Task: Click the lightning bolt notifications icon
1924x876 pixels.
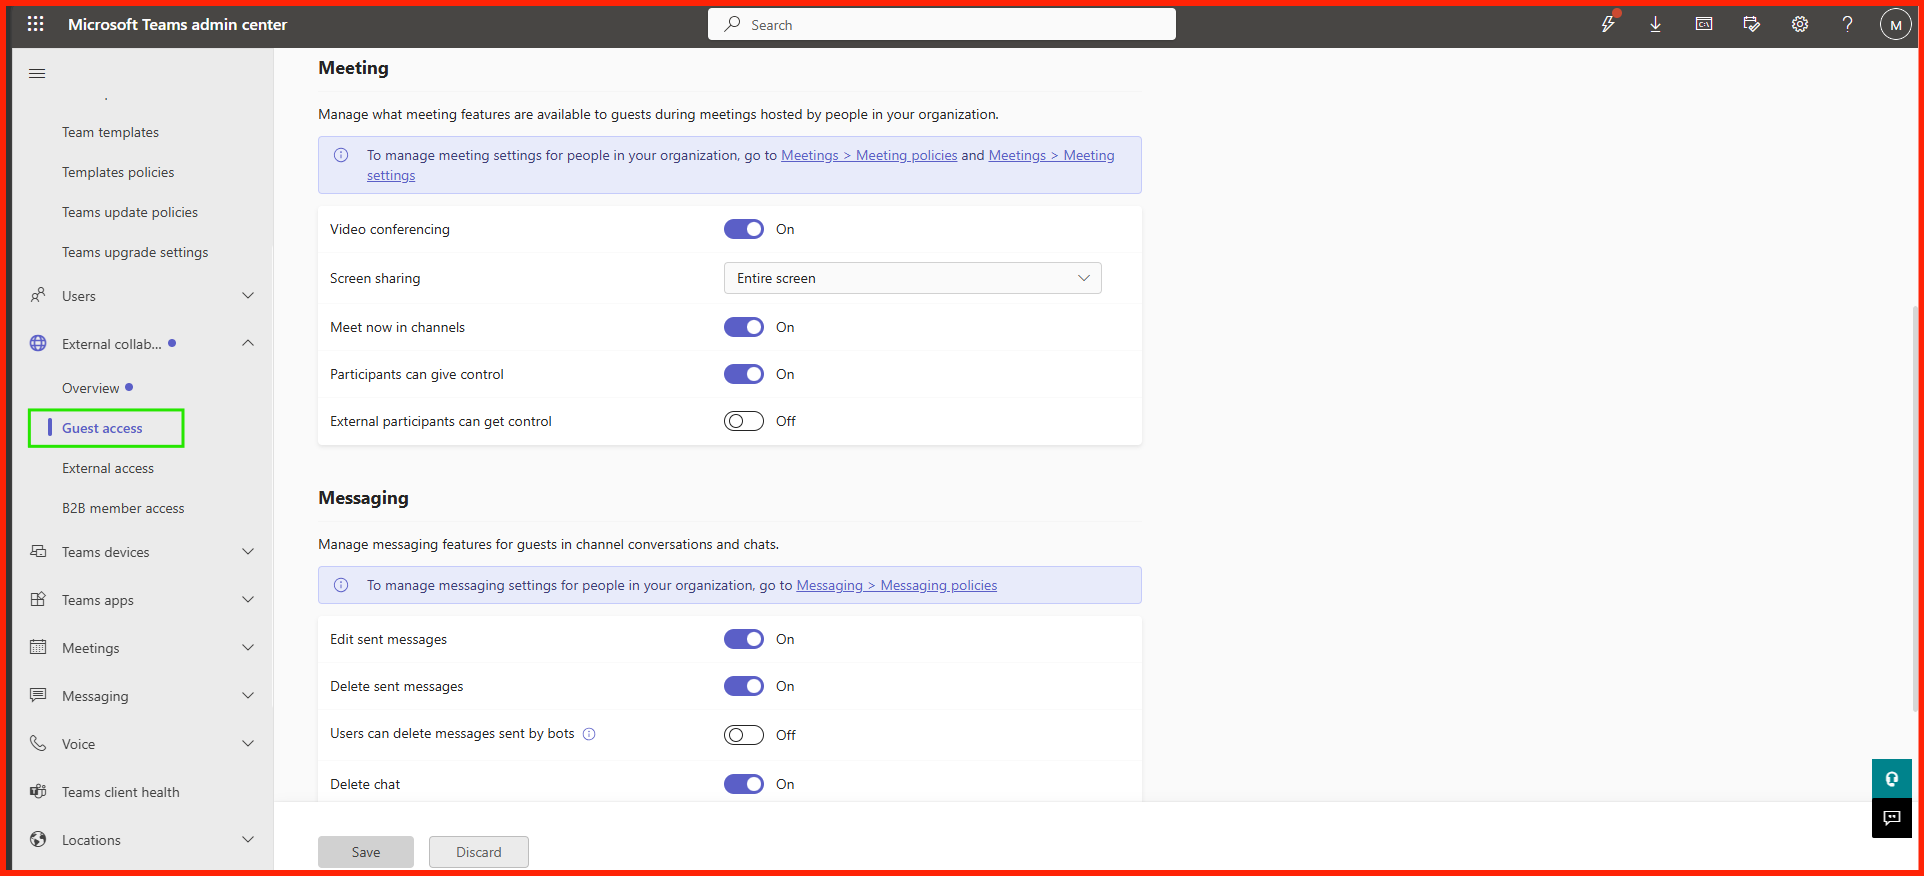Action: 1608,24
